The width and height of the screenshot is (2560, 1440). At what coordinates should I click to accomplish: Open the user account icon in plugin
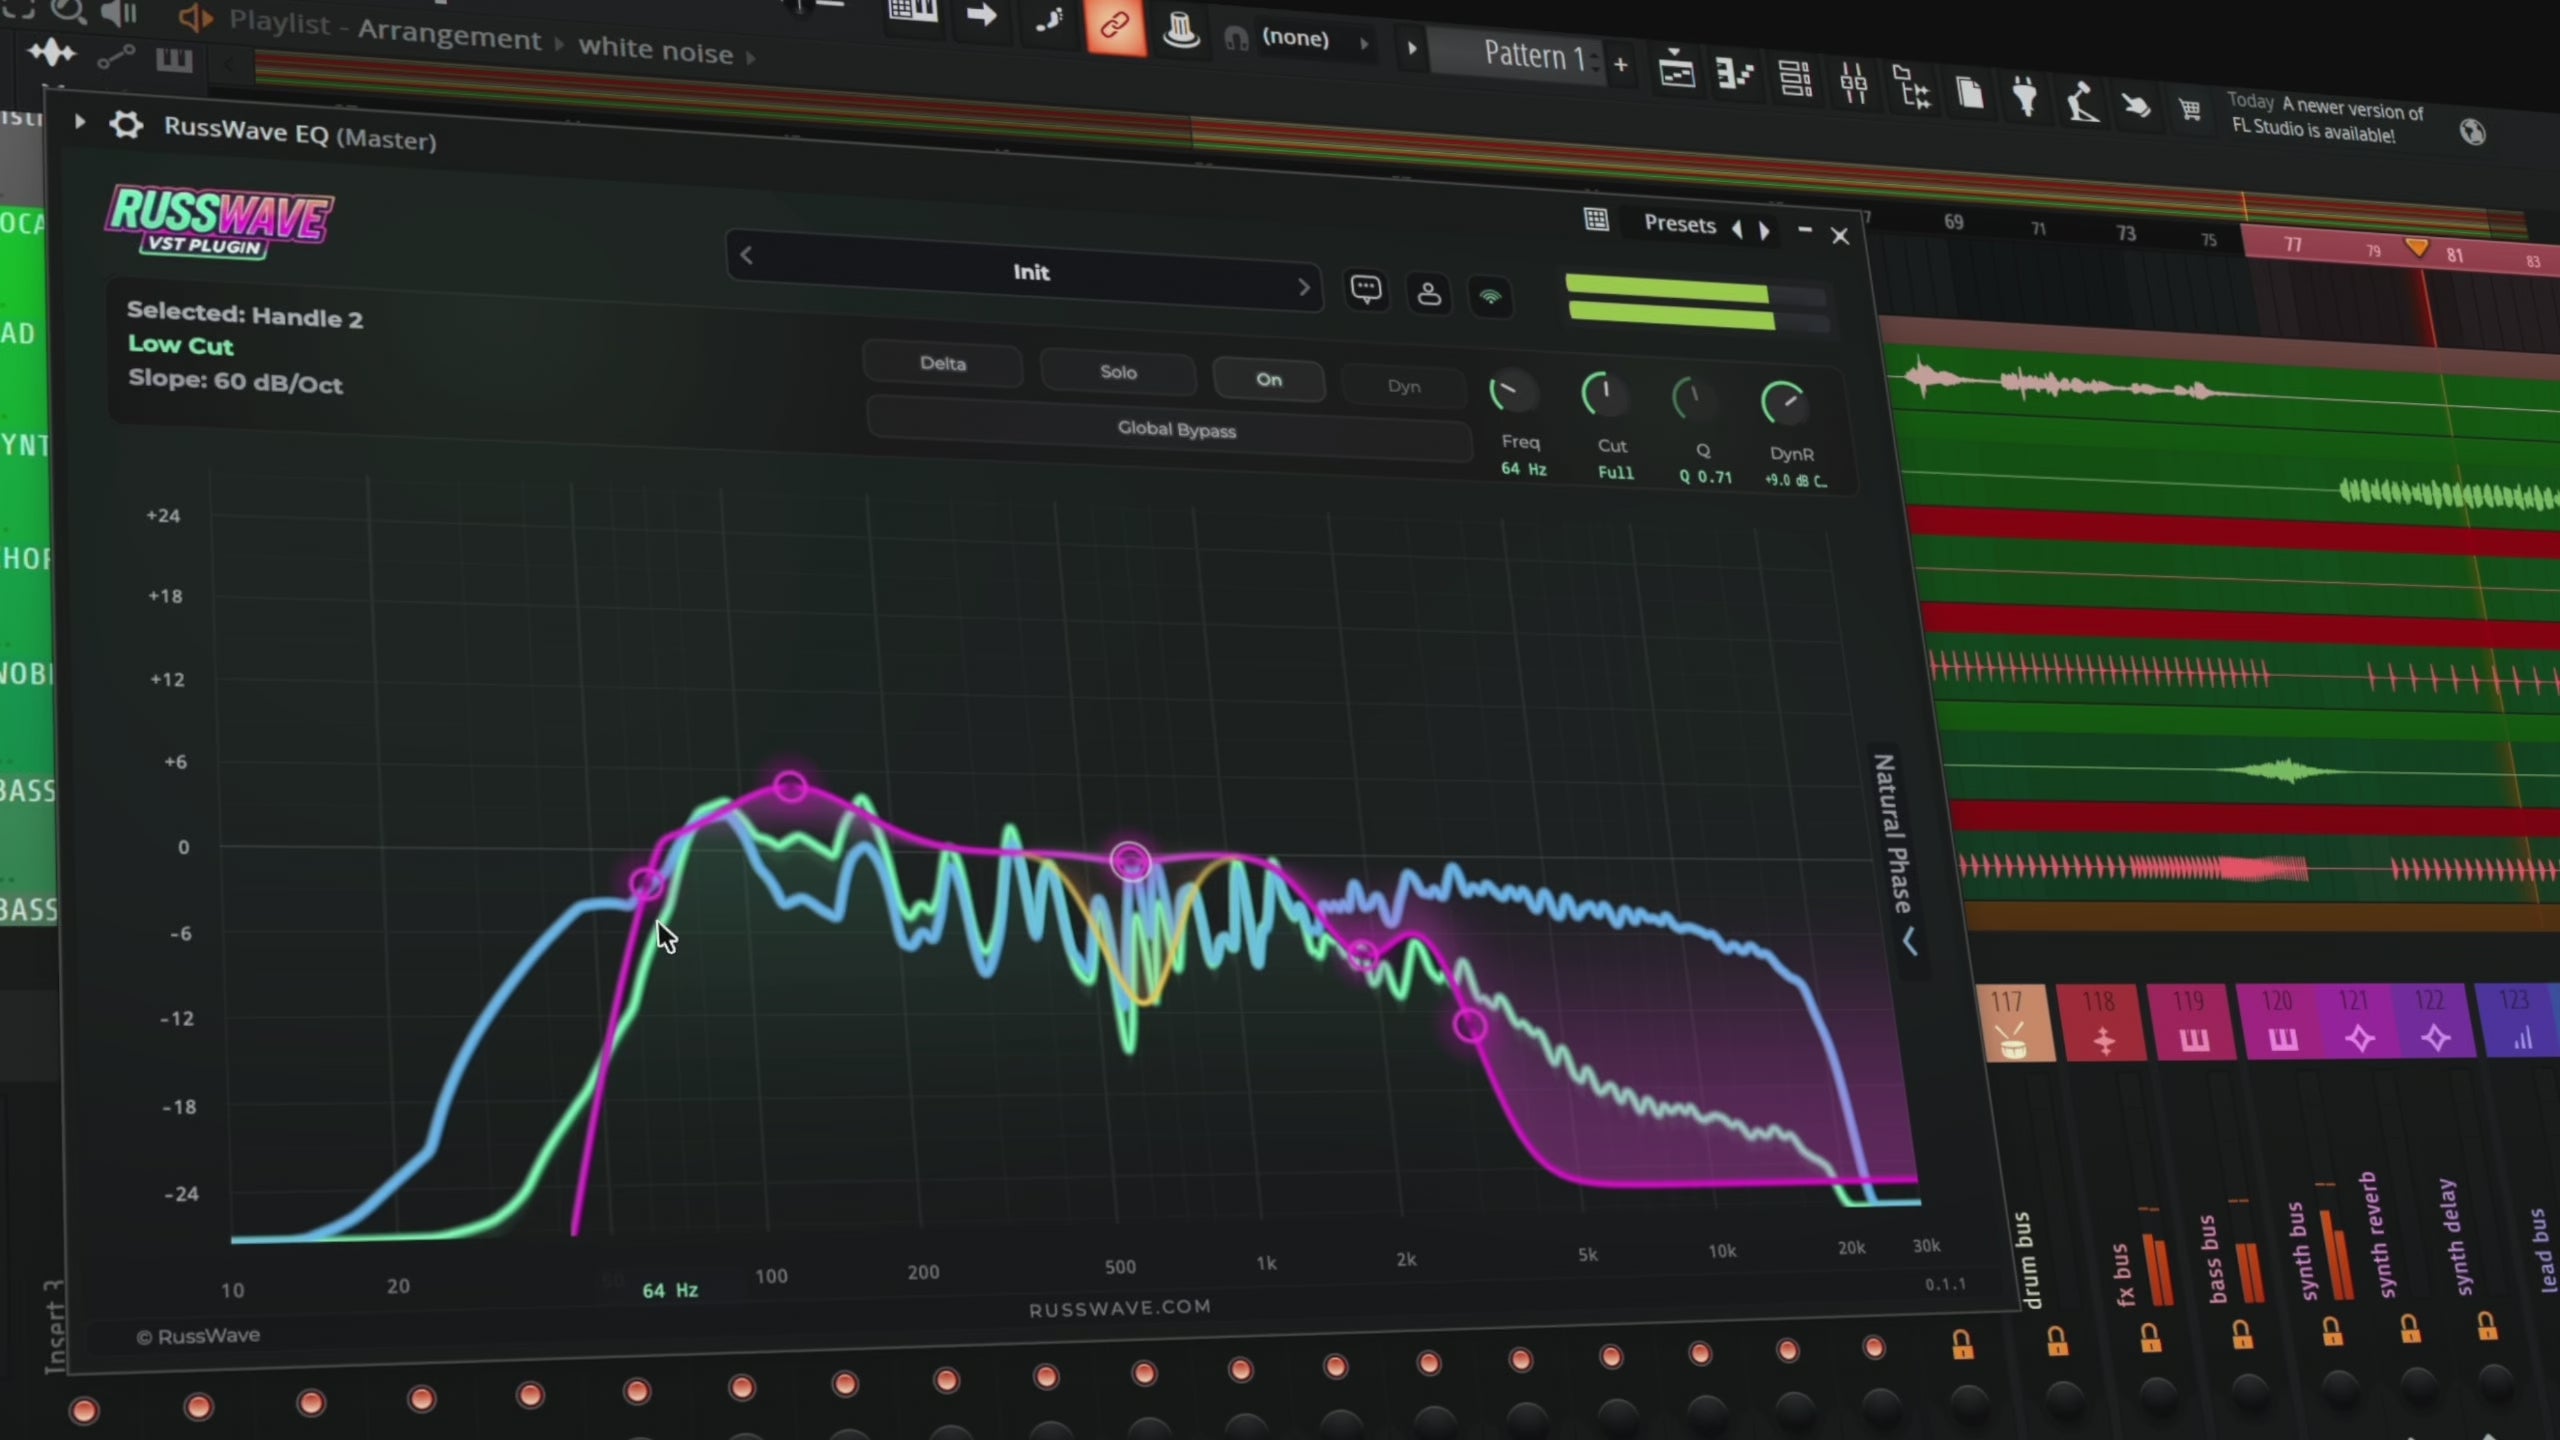pyautogui.click(x=1429, y=294)
